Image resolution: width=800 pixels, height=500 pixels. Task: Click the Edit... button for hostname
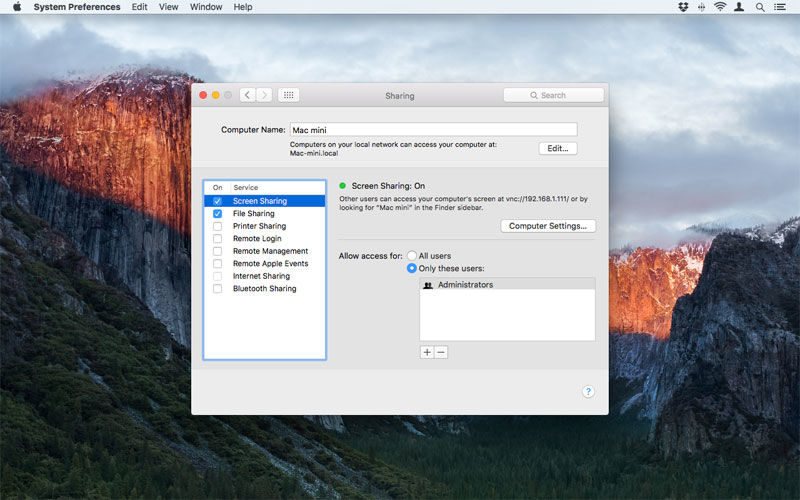point(558,148)
